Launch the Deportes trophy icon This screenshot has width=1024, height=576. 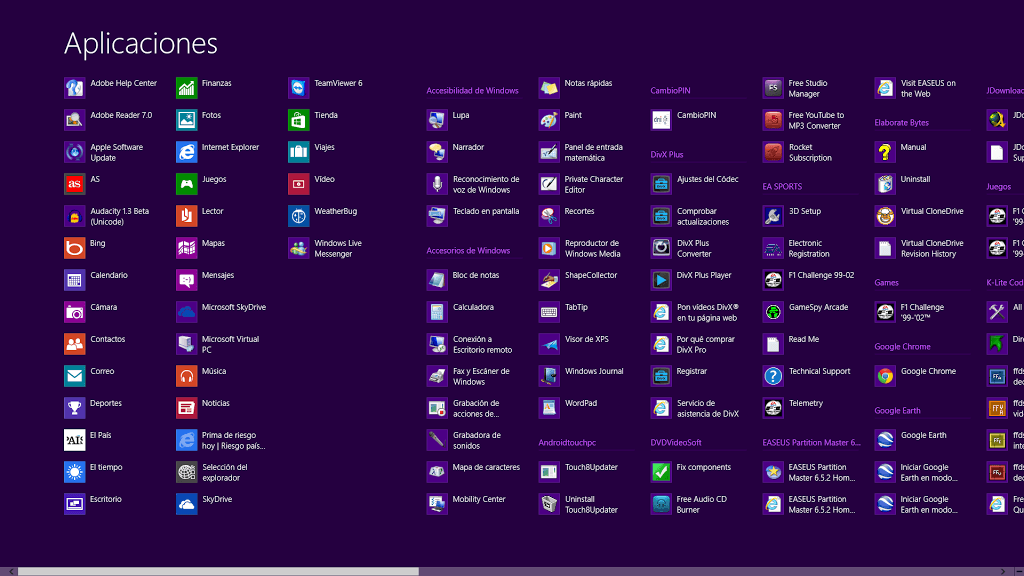tap(74, 408)
